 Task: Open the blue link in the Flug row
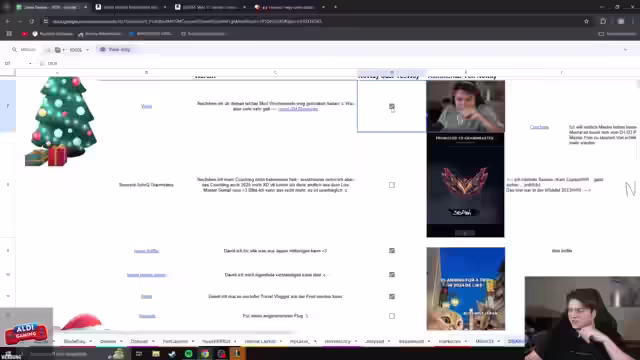coord(147,316)
